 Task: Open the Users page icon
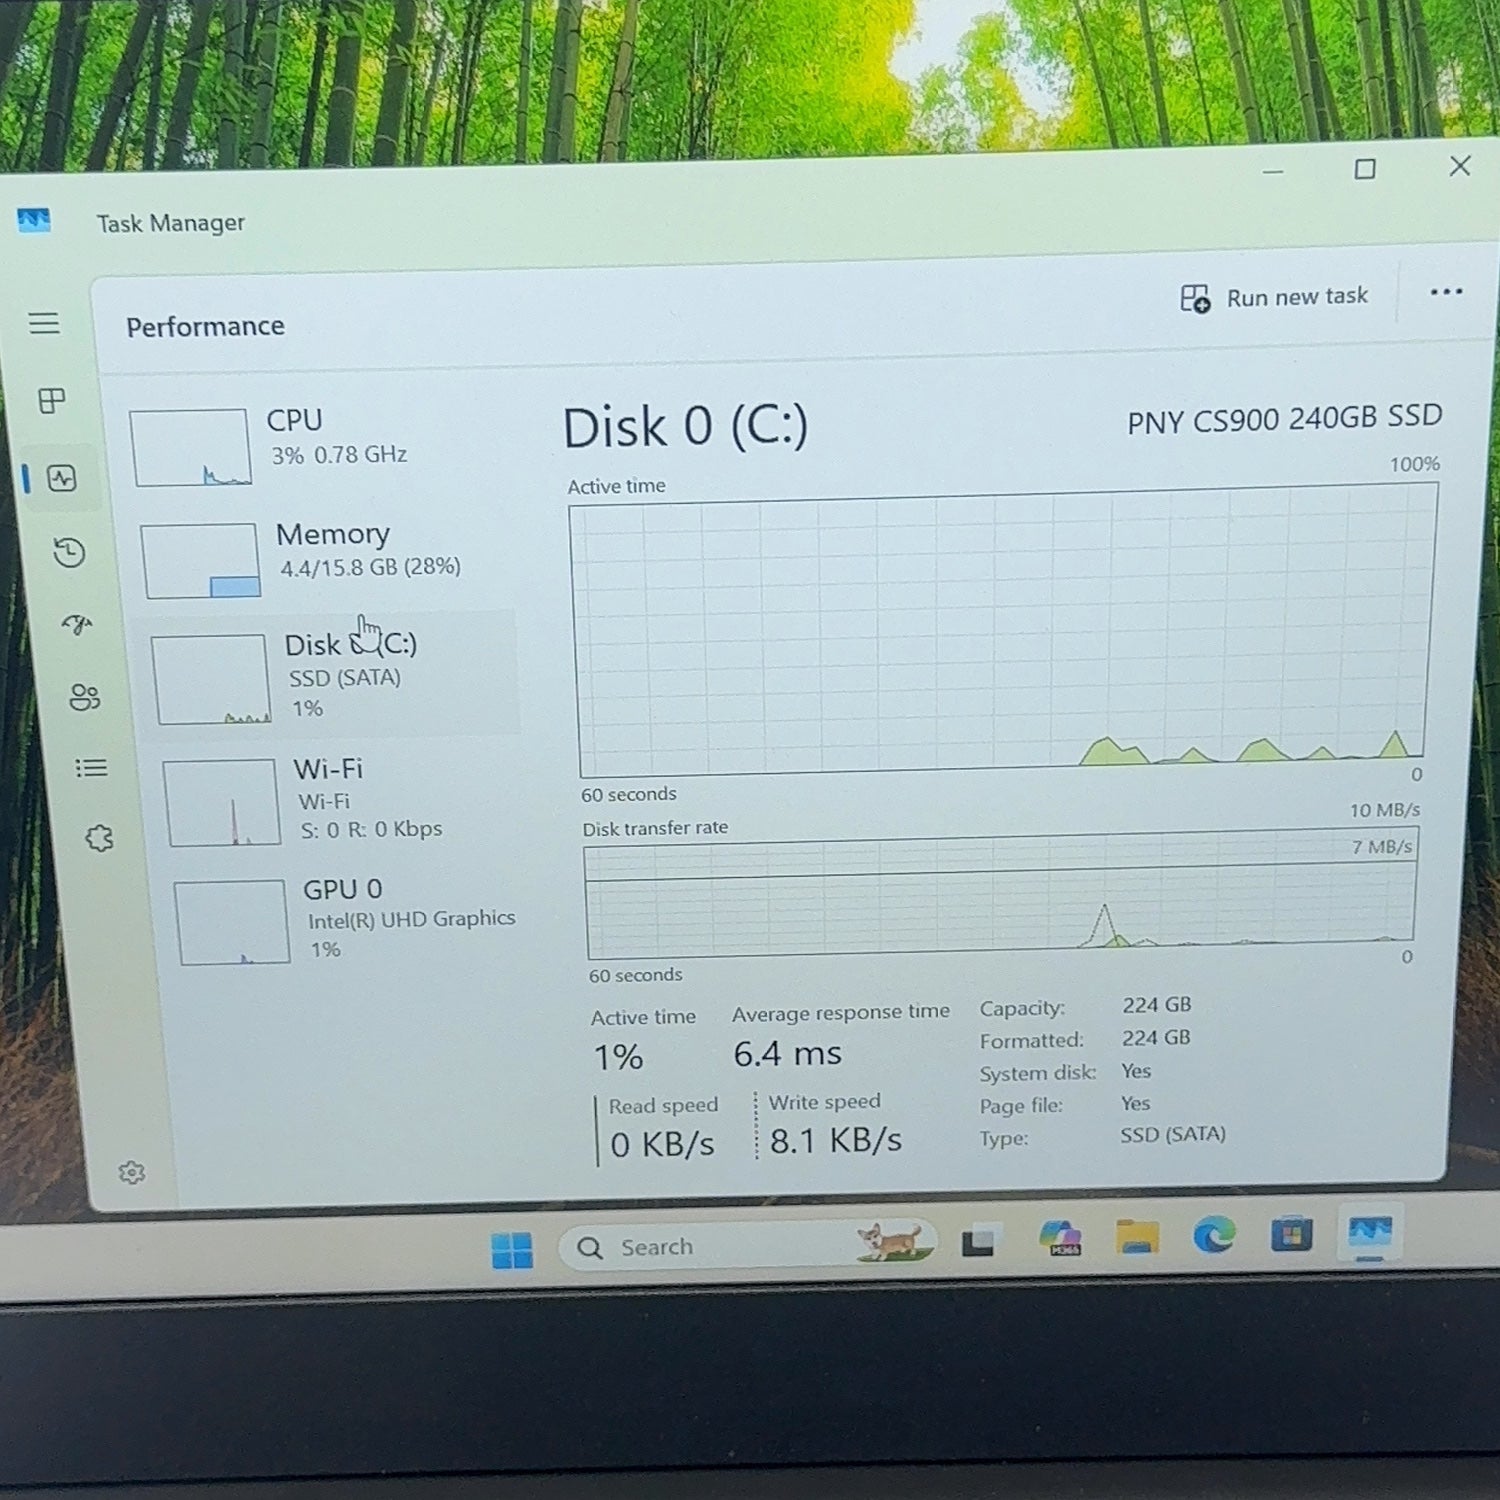pyautogui.click(x=84, y=697)
